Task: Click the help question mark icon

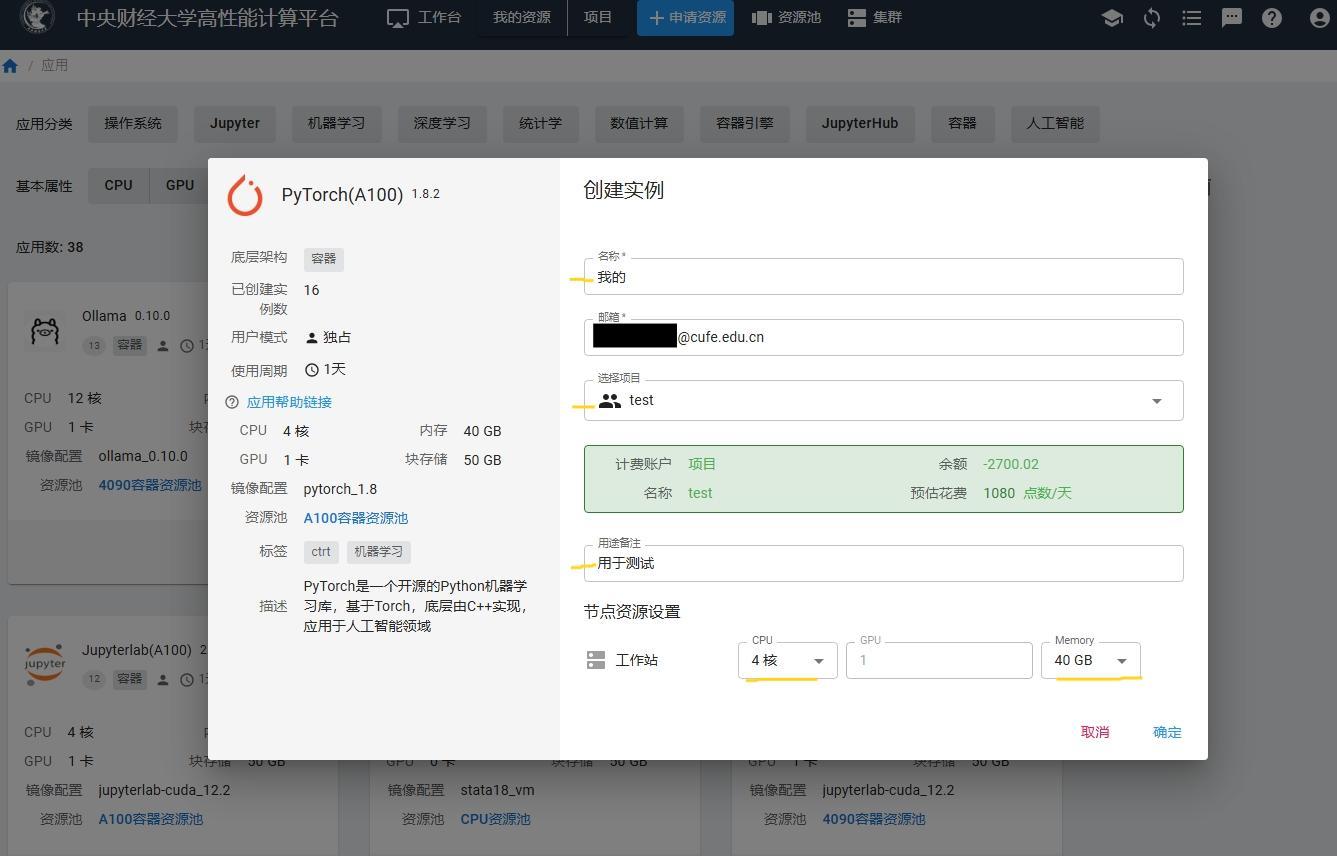Action: [1271, 18]
